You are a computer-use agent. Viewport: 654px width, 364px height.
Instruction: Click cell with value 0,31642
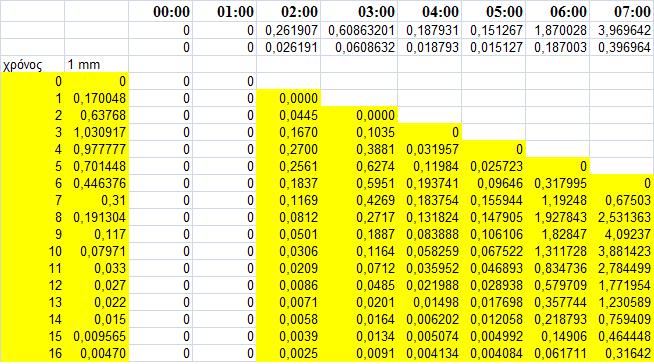click(622, 354)
